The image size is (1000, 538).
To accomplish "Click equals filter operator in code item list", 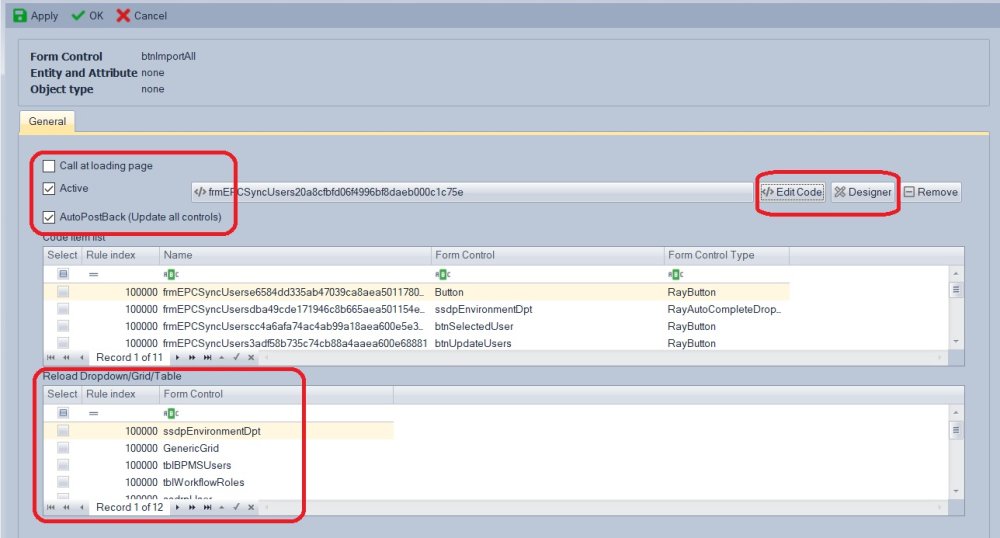I will pos(94,274).
